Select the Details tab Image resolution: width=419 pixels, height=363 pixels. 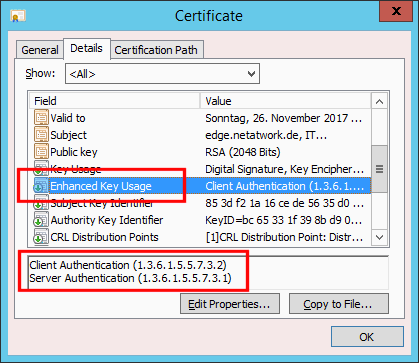(x=86, y=49)
